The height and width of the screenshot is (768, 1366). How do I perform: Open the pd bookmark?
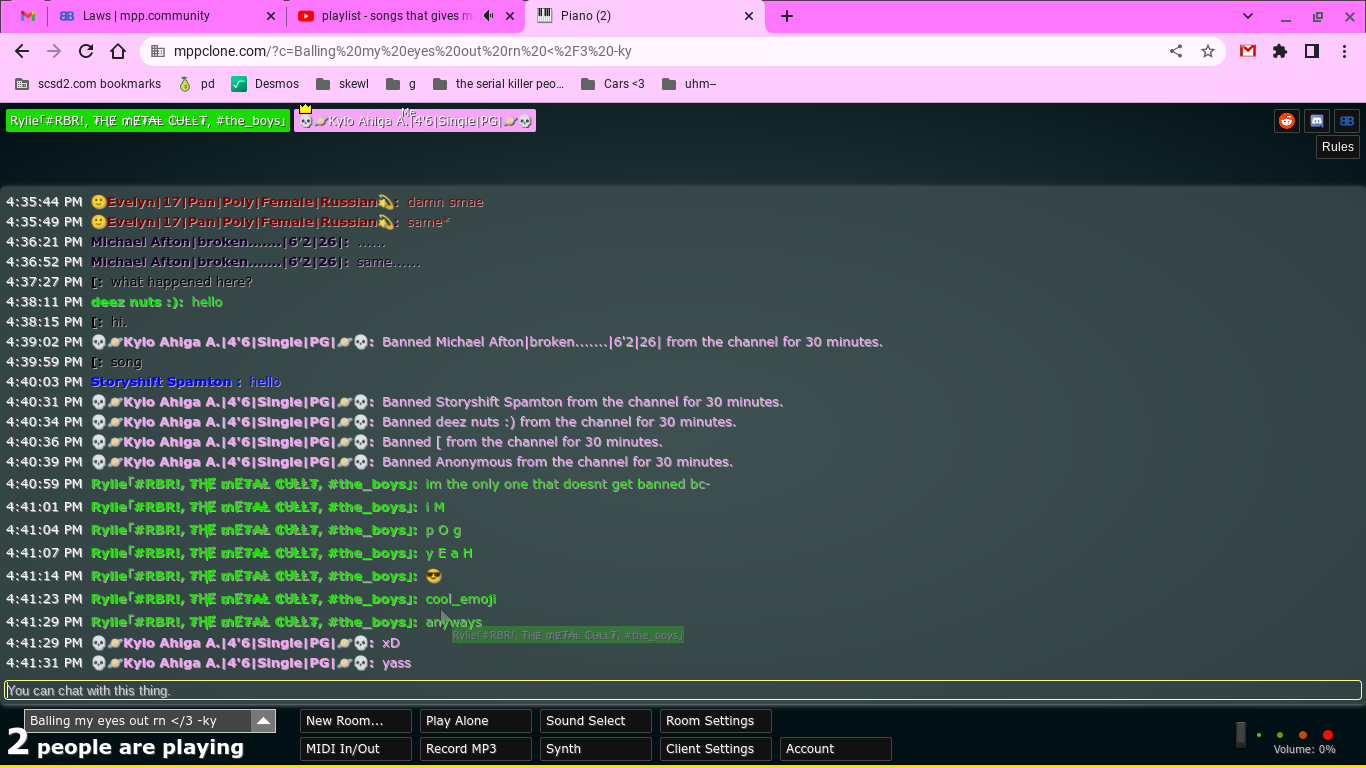tap(196, 84)
